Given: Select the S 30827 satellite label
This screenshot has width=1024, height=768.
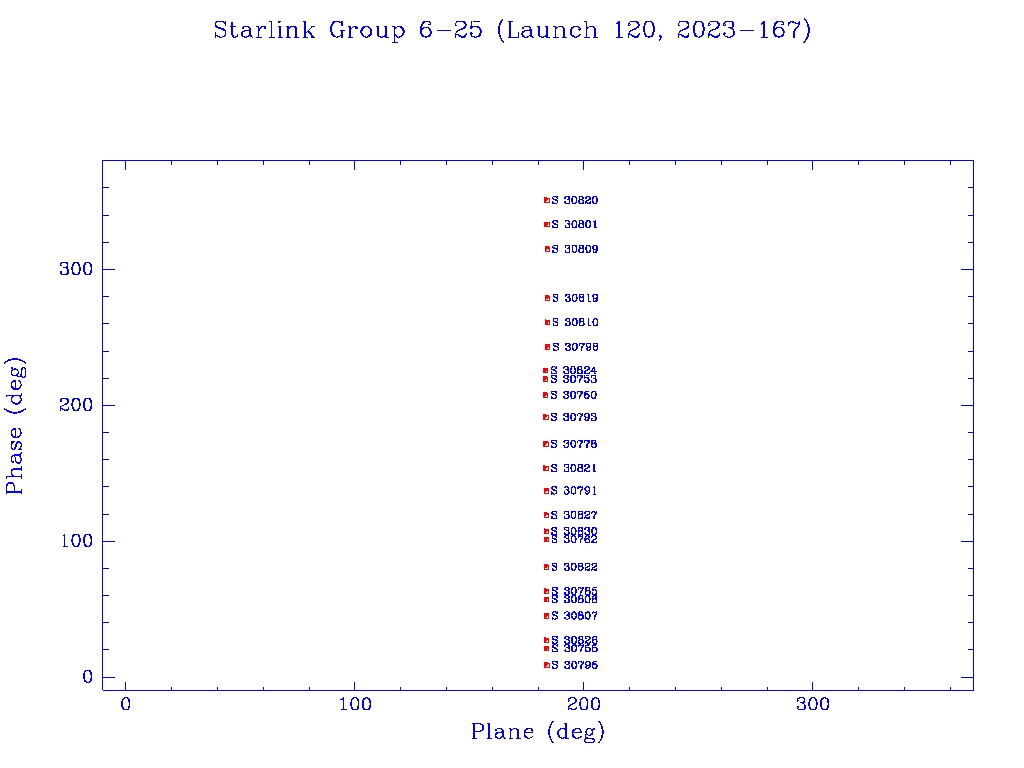Looking at the screenshot, I should (x=574, y=515).
